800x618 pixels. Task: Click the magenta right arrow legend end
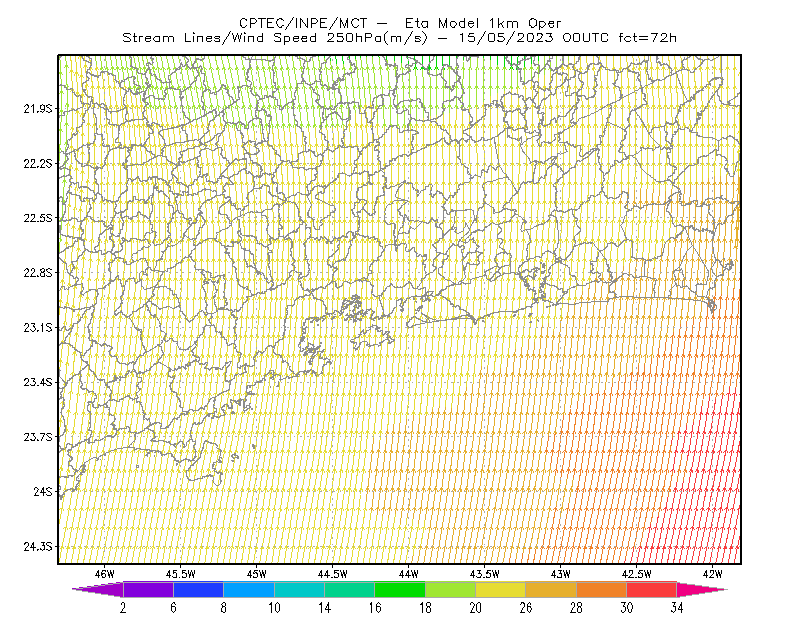(x=702, y=589)
